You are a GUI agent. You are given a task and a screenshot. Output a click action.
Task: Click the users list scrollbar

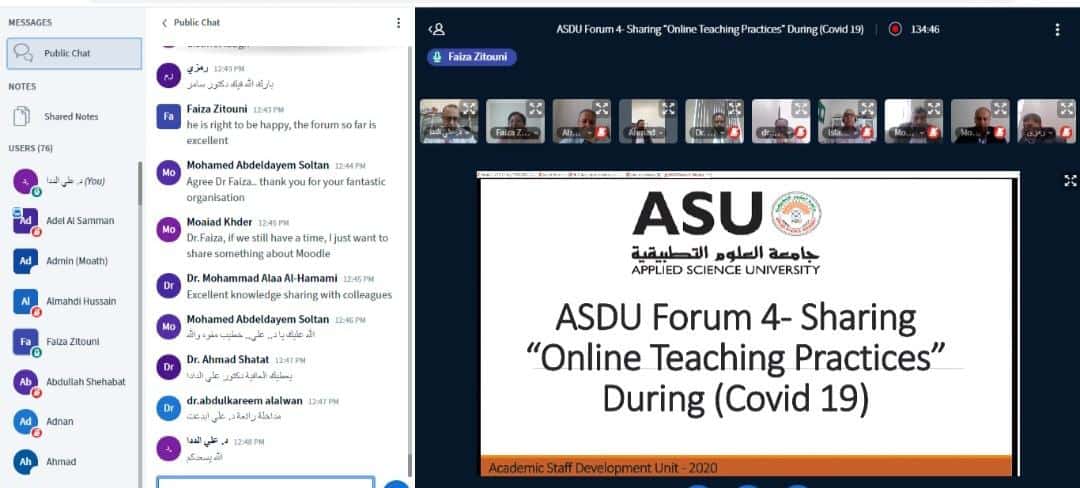coord(140,184)
